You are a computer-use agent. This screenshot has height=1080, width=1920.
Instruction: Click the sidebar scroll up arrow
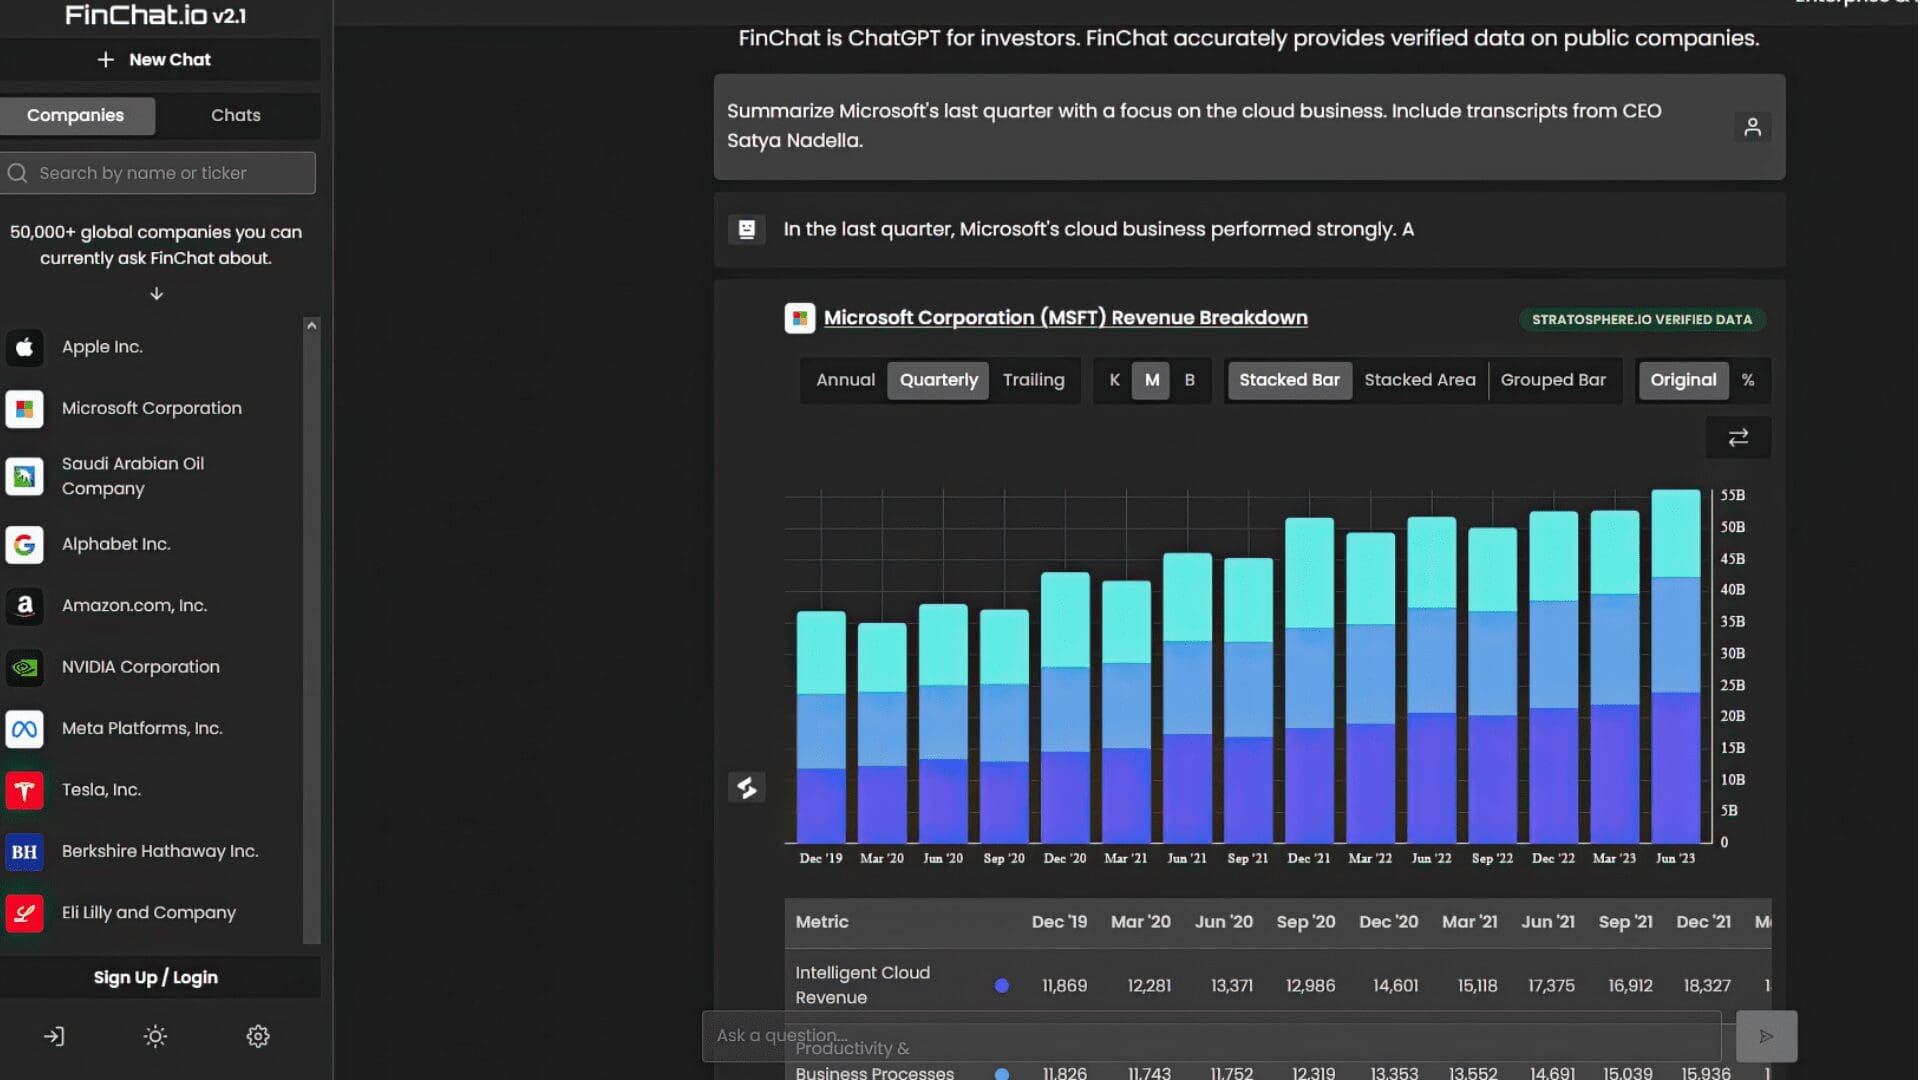[x=312, y=326]
